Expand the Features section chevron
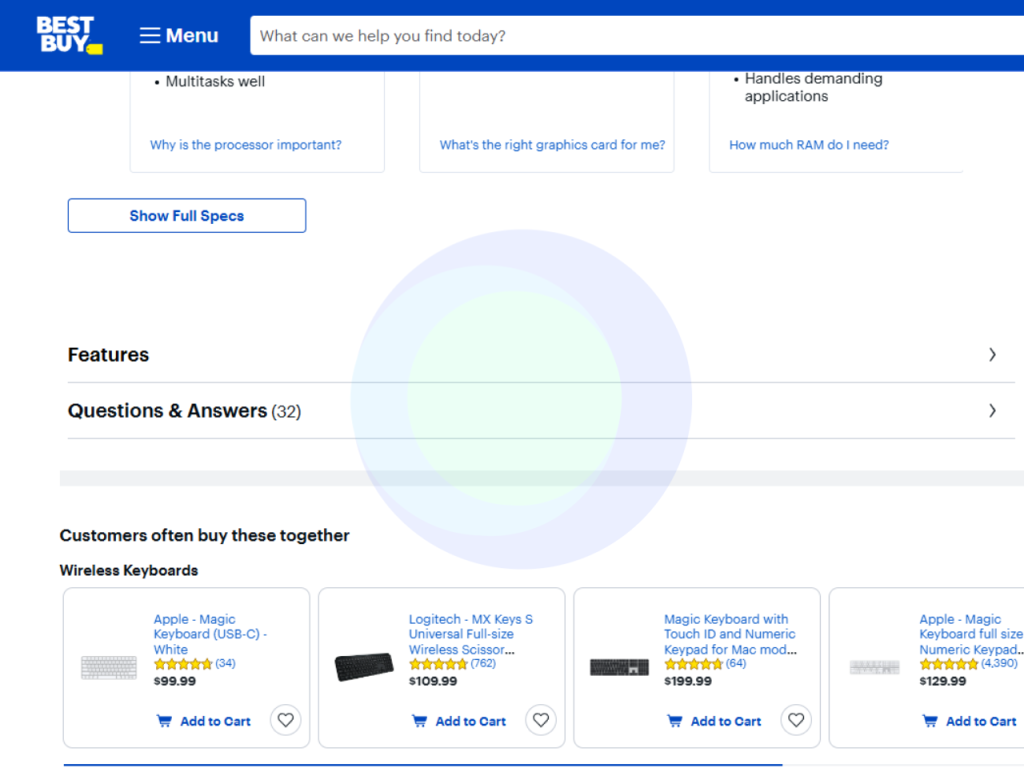Screen dimensions: 1024x768 pyautogui.click(x=992, y=355)
